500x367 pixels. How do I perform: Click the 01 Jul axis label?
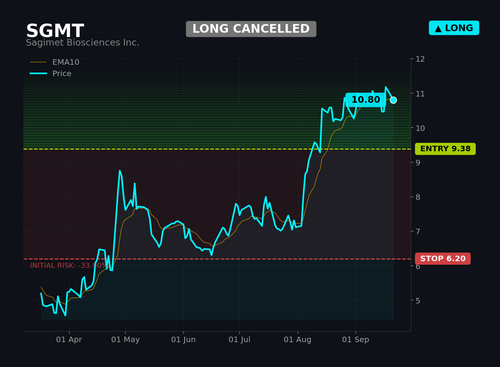[239, 340]
